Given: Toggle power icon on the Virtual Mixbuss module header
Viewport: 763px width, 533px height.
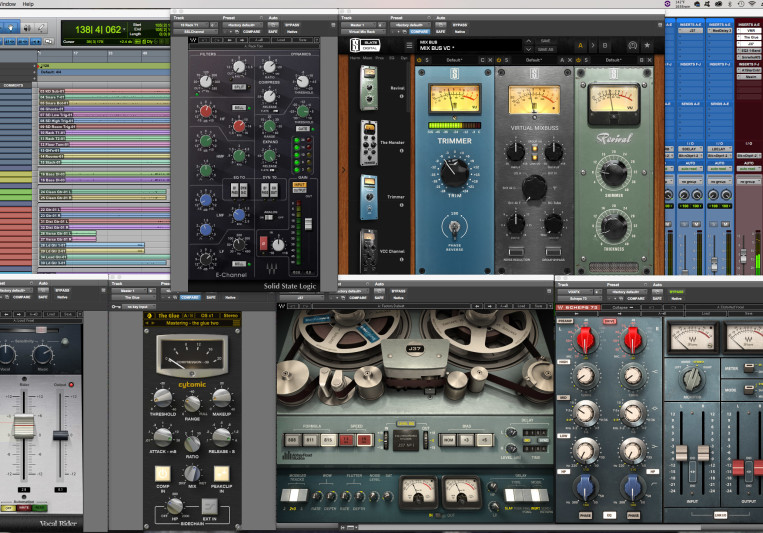Looking at the screenshot, I should [499, 60].
